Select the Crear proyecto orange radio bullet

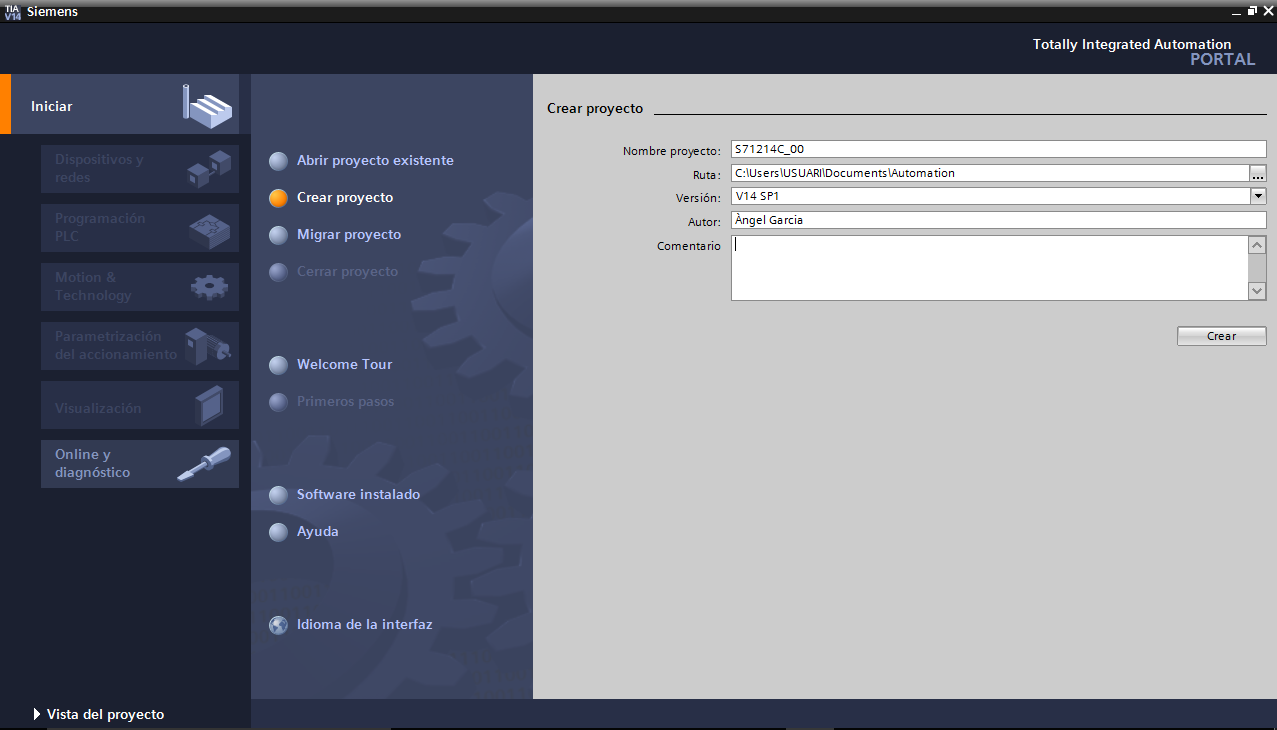[278, 198]
